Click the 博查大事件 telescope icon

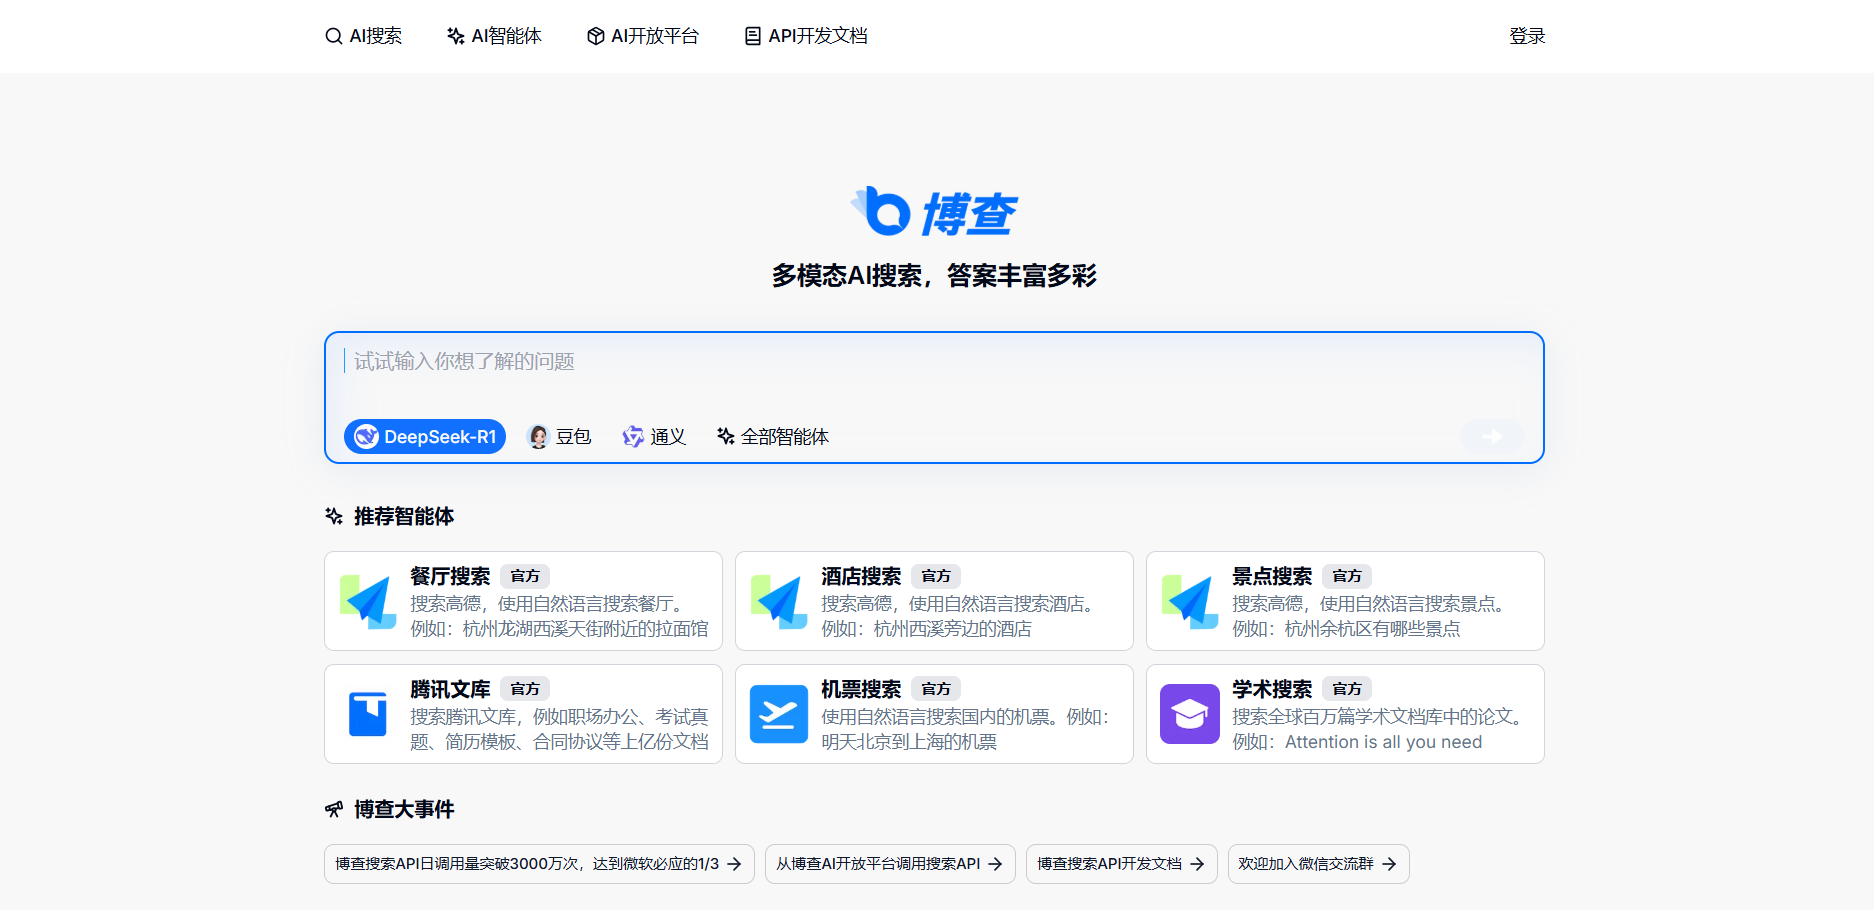[x=334, y=809]
